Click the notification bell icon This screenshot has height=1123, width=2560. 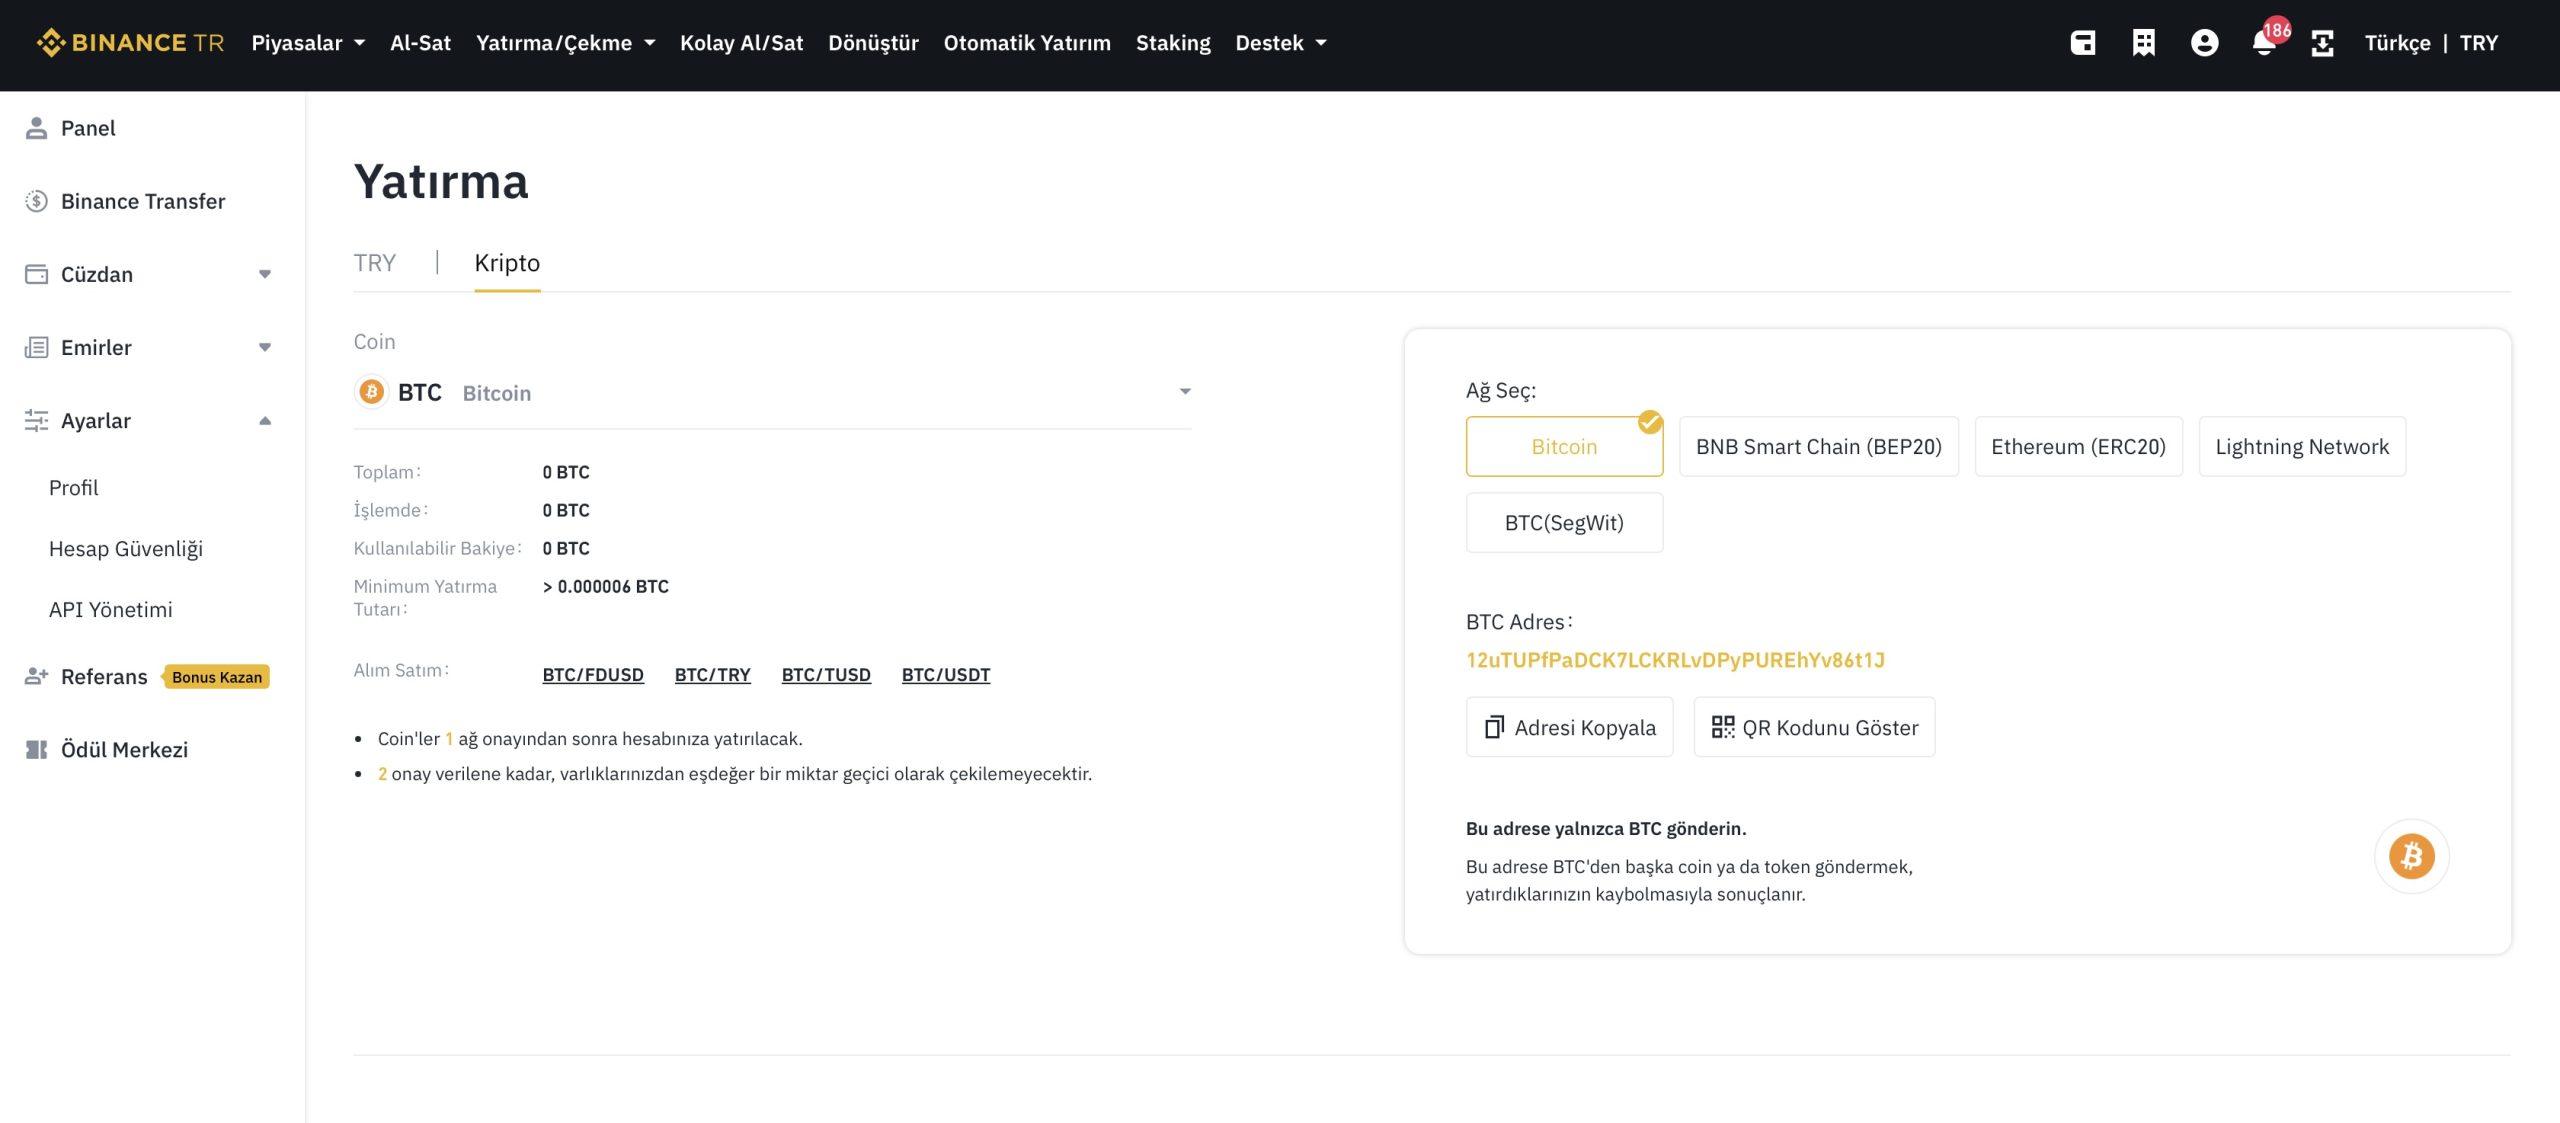[2264, 43]
